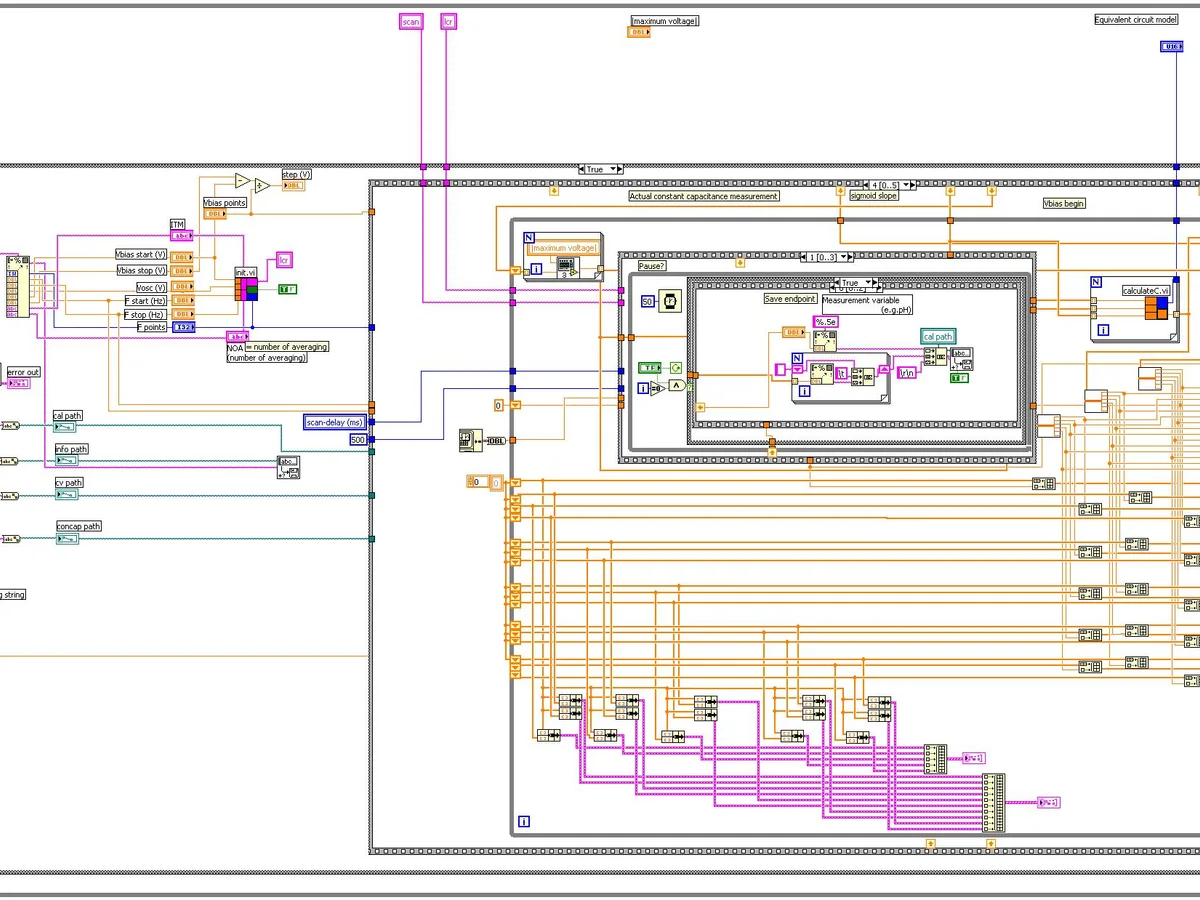The width and height of the screenshot is (1200, 900).
Task: Click the Vbias points DBL terminal
Action: [215, 214]
